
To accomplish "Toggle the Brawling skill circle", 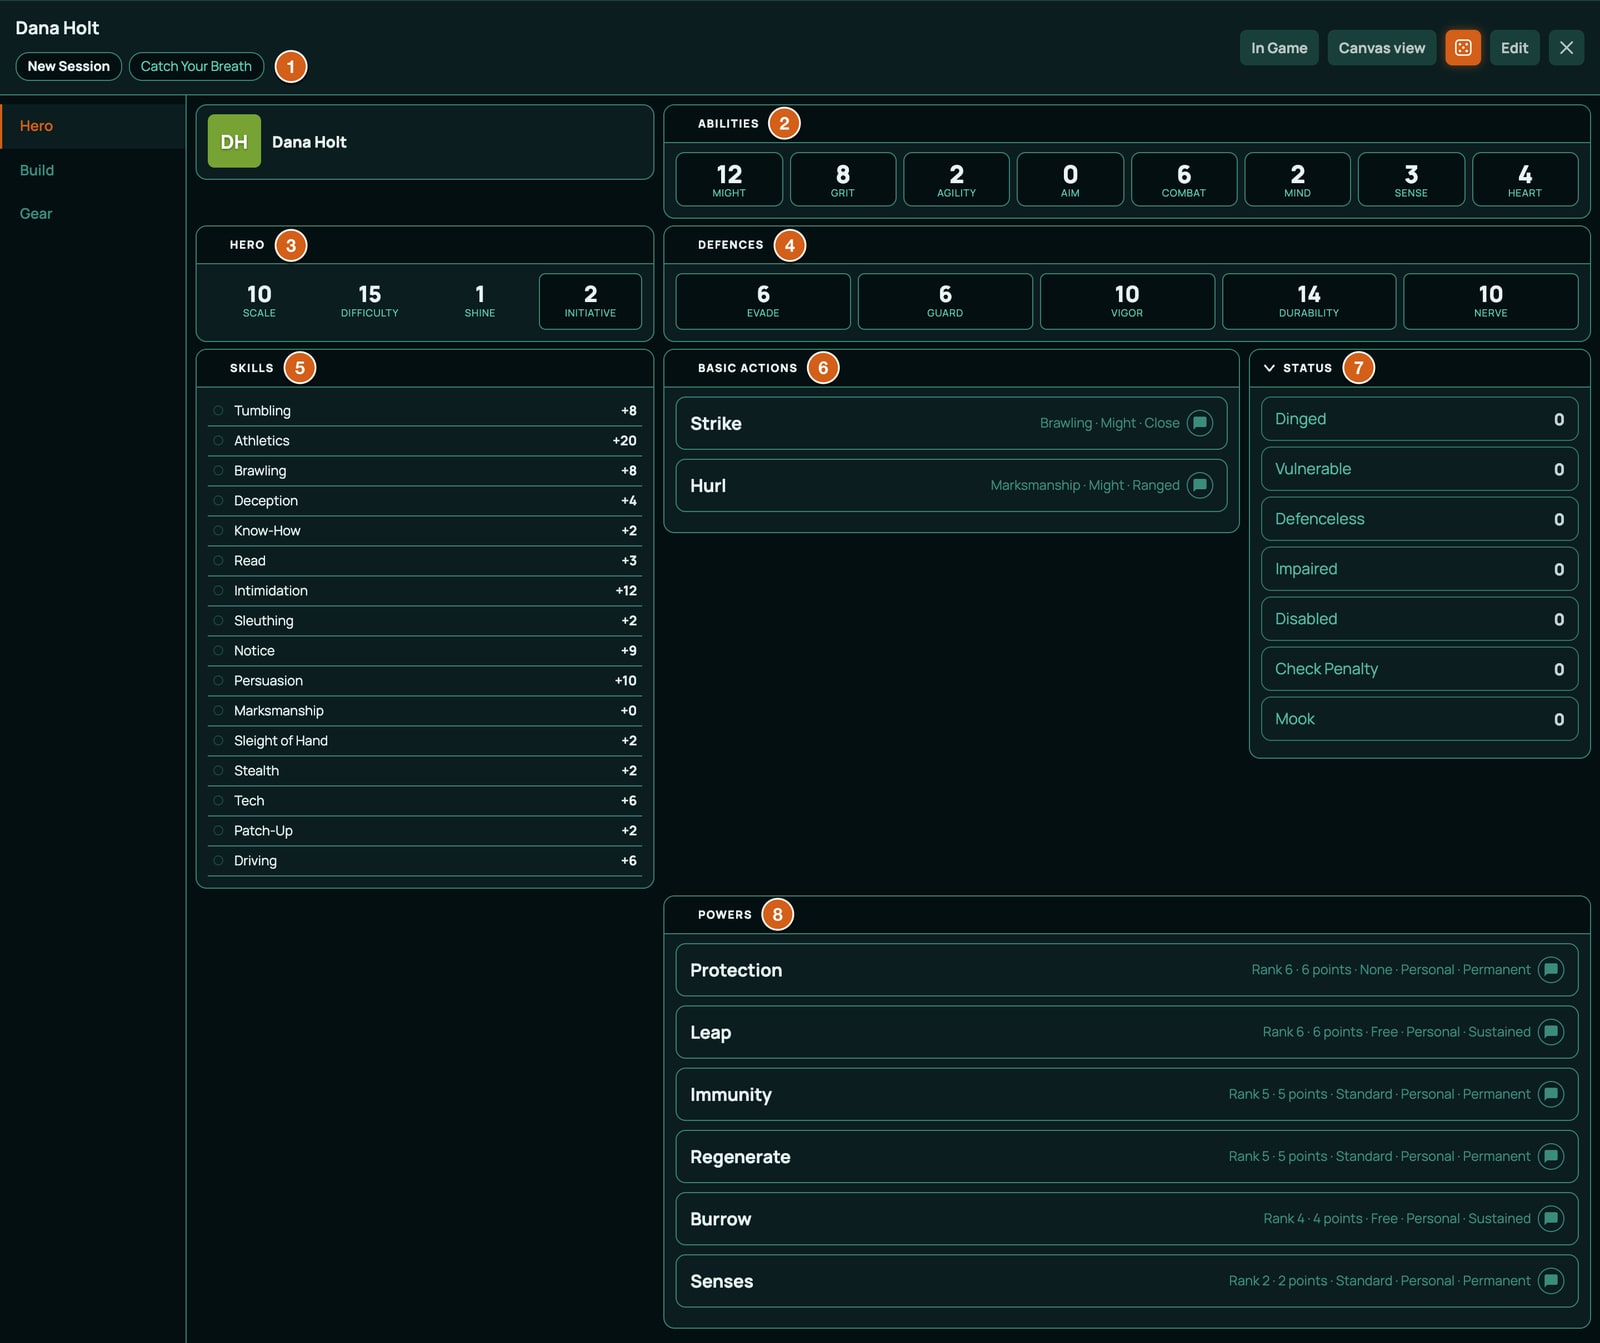I will point(218,471).
